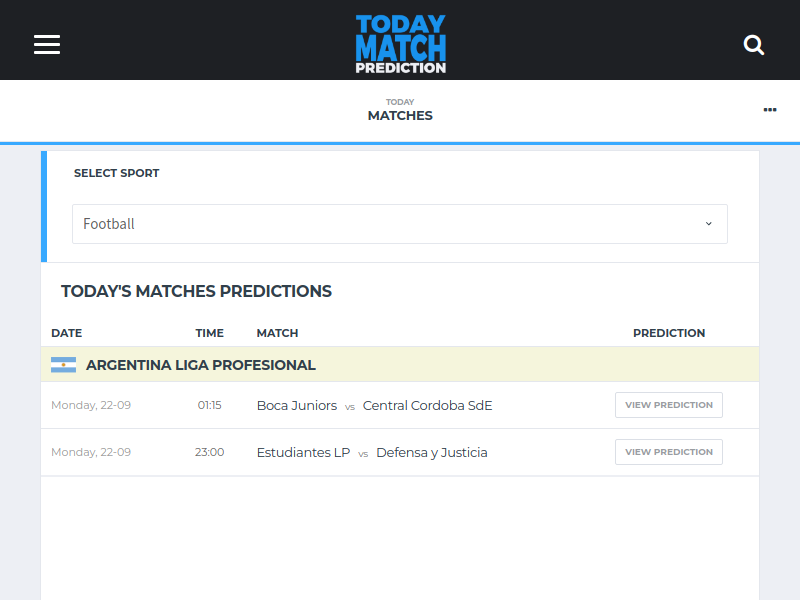Open the three-dots more options menu
800x600 pixels.
coord(770,110)
